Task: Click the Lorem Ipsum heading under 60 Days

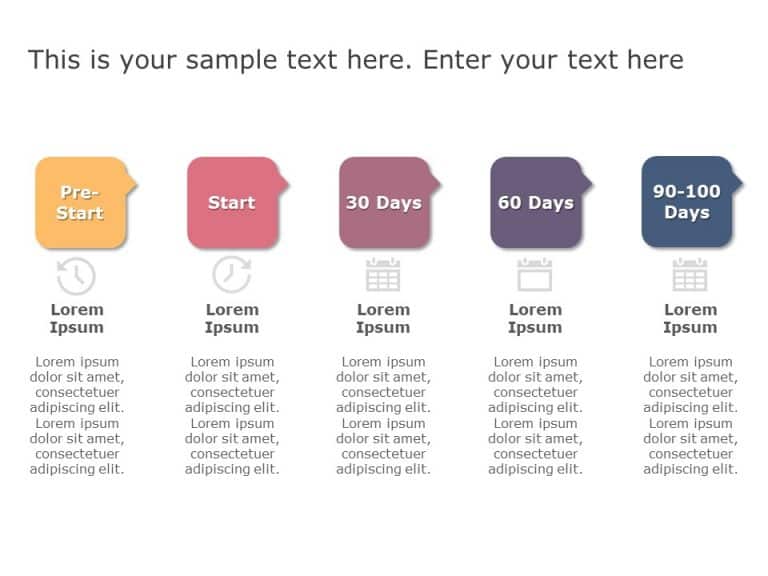Action: [x=535, y=318]
